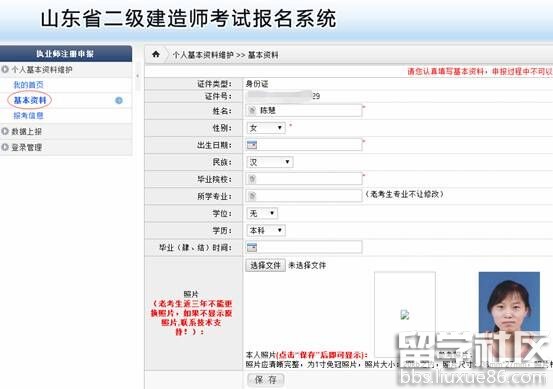Open the 民族 dropdown showing 汉
Screen dimensions: 553x389
pos(270,162)
